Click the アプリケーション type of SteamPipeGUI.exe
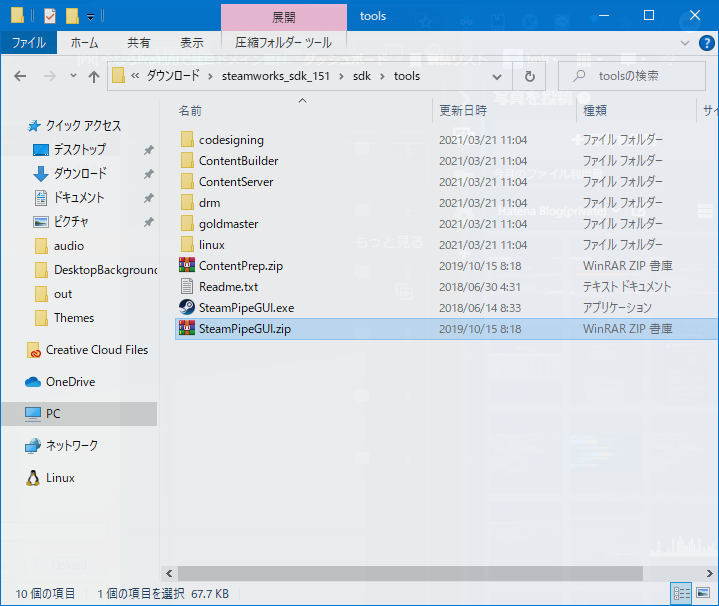This screenshot has width=719, height=606. 617,308
